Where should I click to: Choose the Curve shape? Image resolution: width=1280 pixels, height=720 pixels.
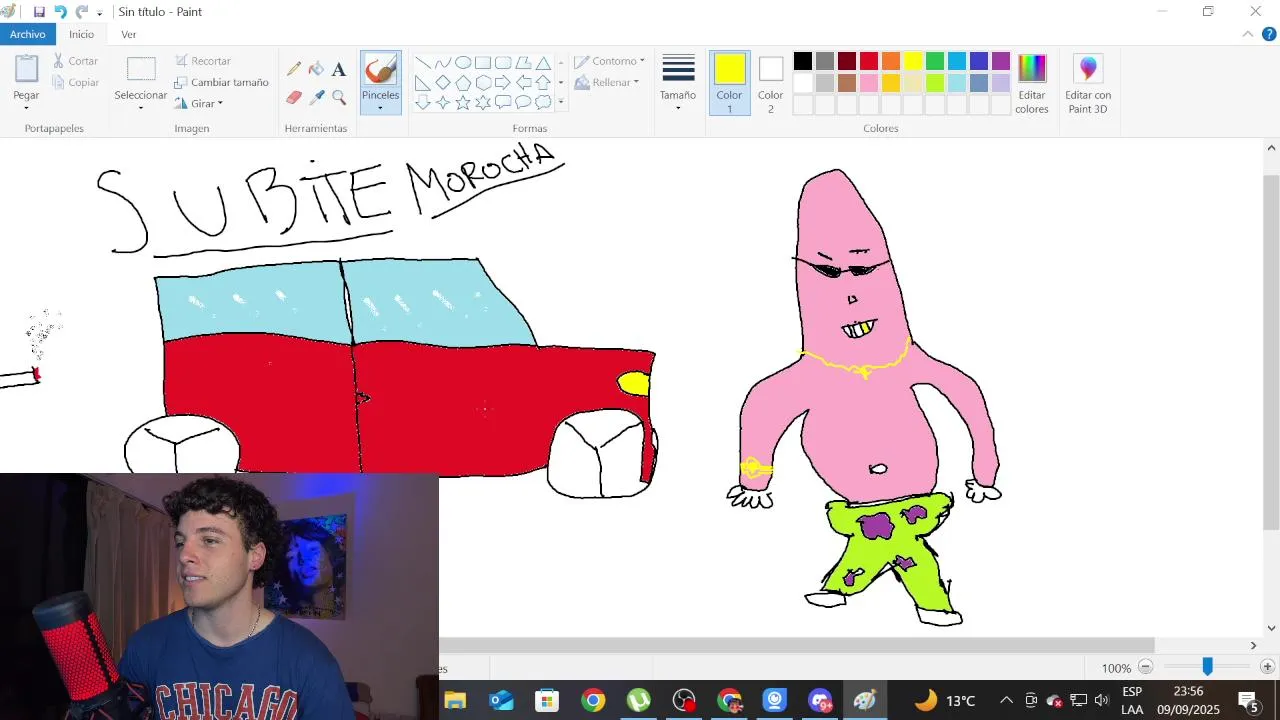pos(443,62)
